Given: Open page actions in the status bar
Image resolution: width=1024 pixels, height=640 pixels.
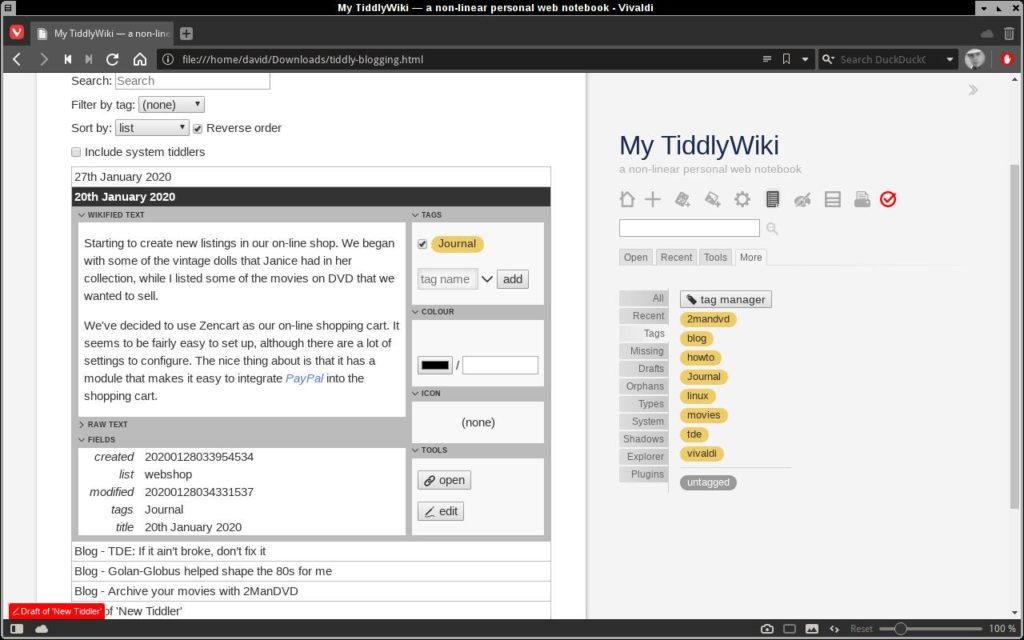Looking at the screenshot, I should click(x=834, y=629).
